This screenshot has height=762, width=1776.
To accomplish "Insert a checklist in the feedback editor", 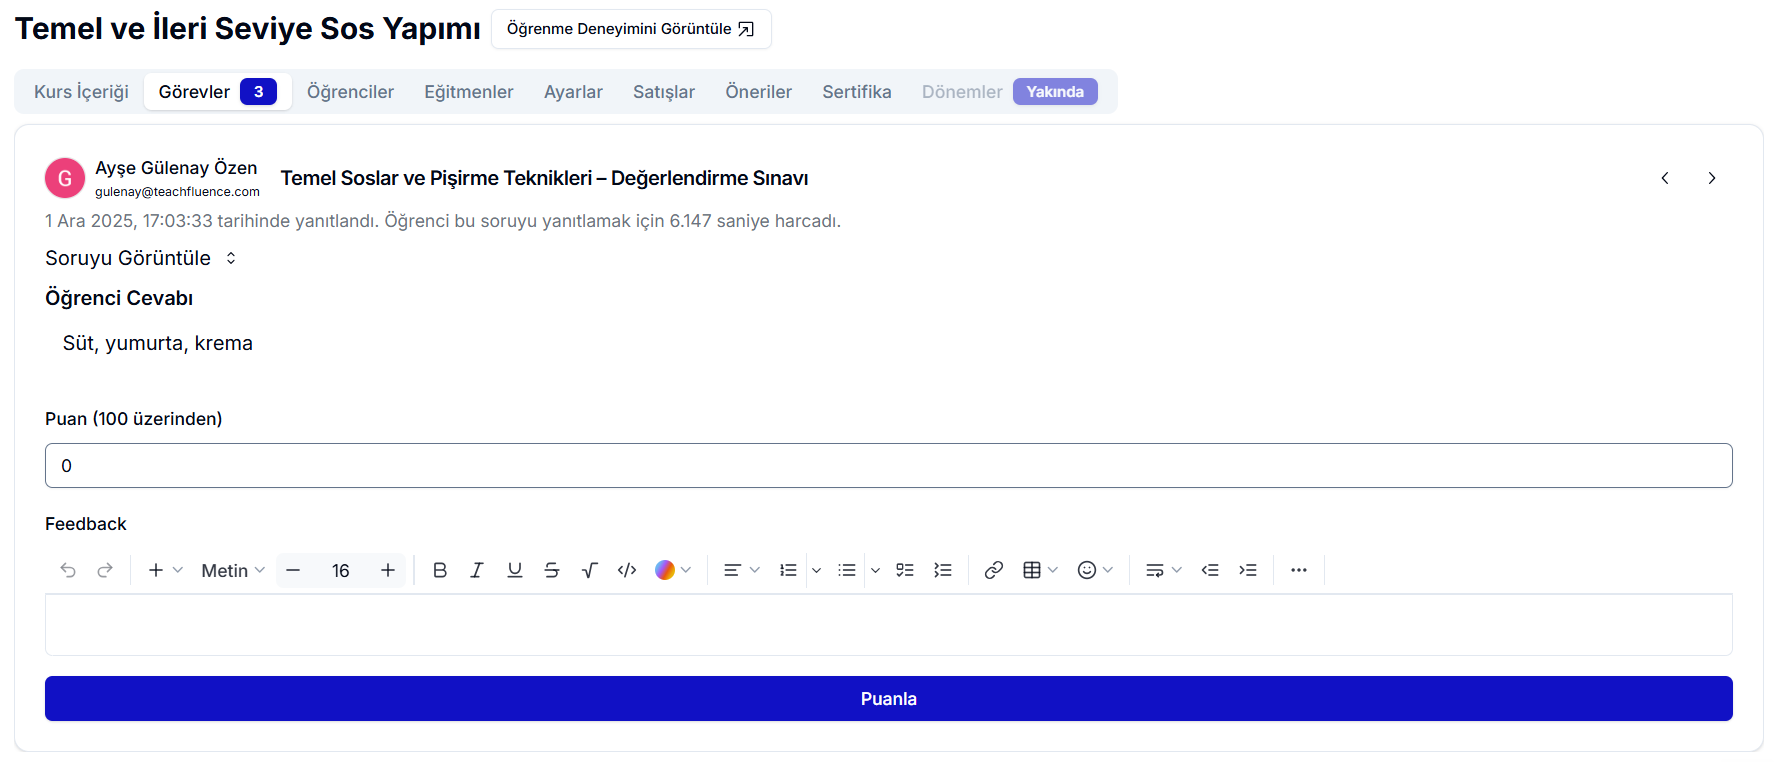I will pos(905,570).
